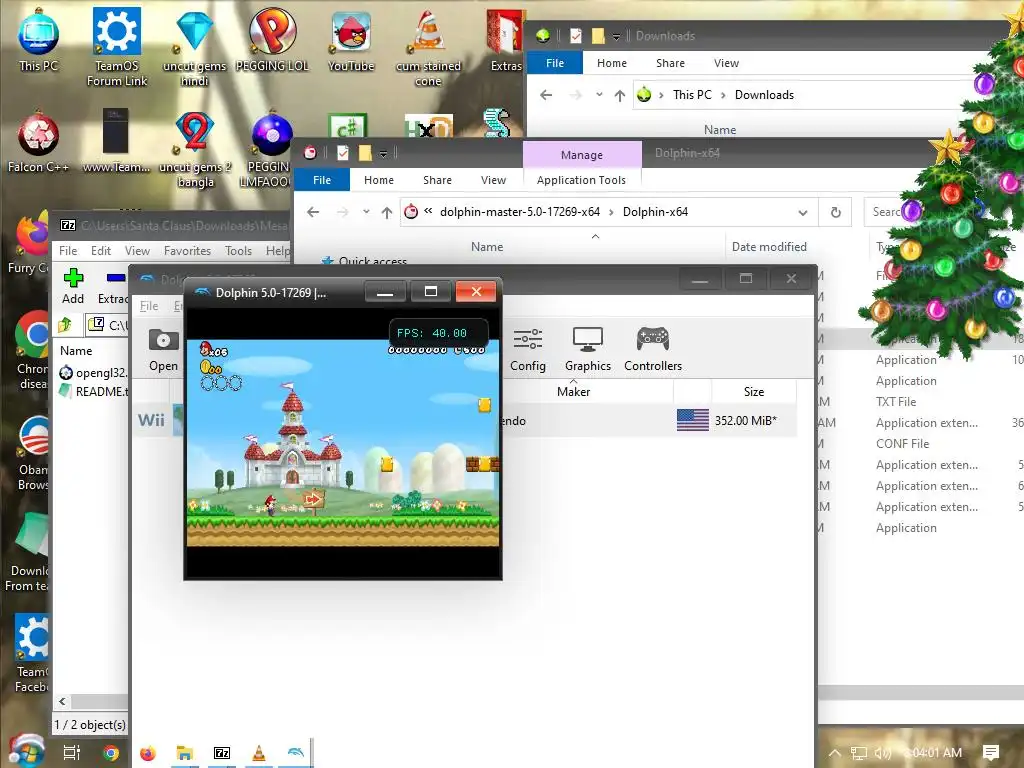
Task: Switch to Share tab in Dolphin-x64 Explorer
Action: tap(438, 180)
